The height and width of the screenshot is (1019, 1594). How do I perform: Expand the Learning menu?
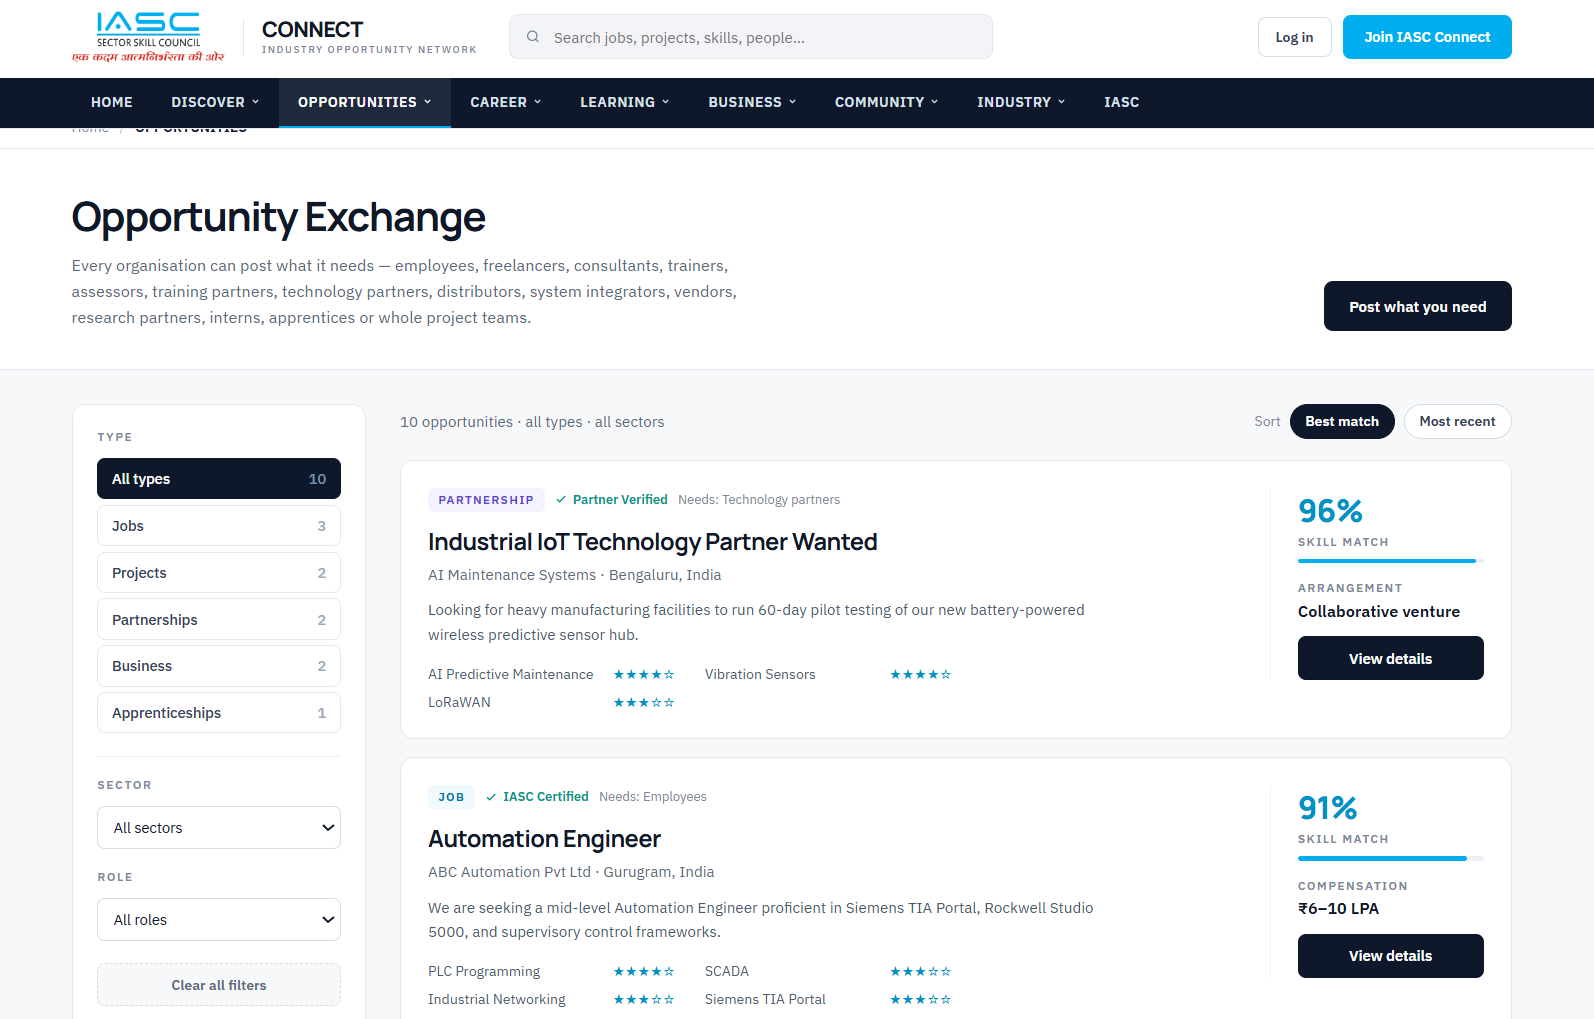pyautogui.click(x=625, y=102)
